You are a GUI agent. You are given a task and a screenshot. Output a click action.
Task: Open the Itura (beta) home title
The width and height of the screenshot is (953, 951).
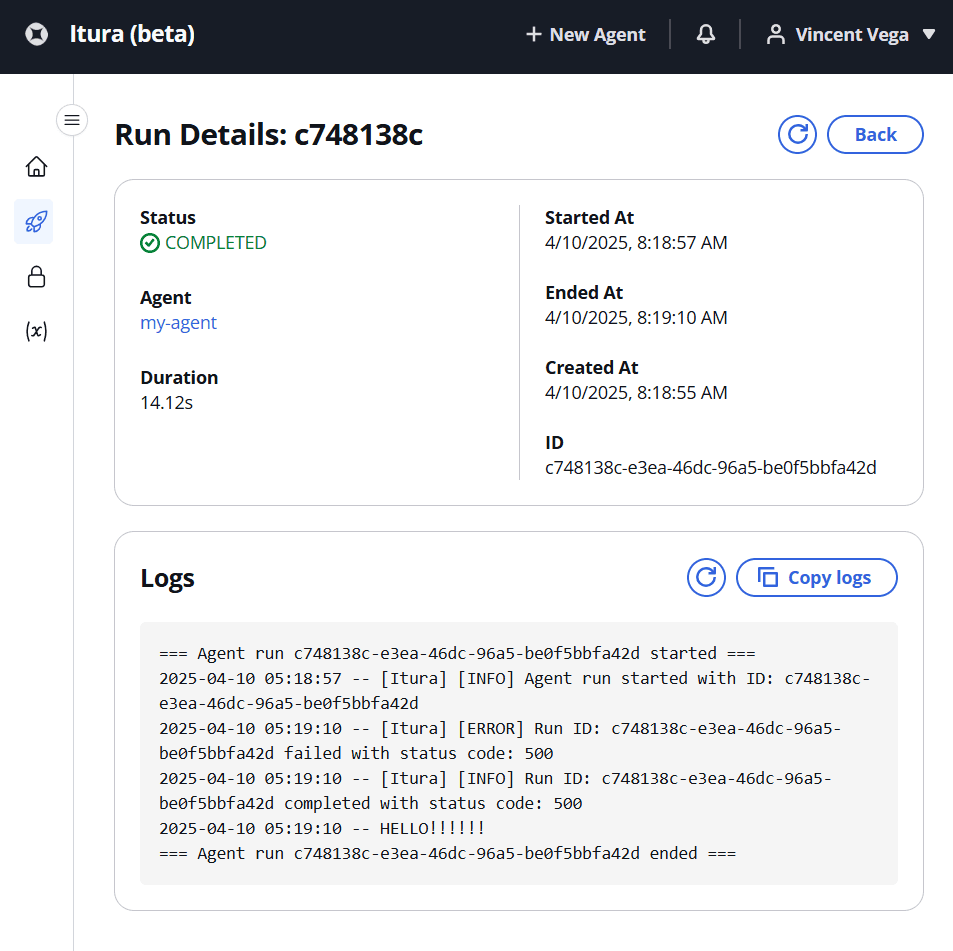tap(132, 34)
